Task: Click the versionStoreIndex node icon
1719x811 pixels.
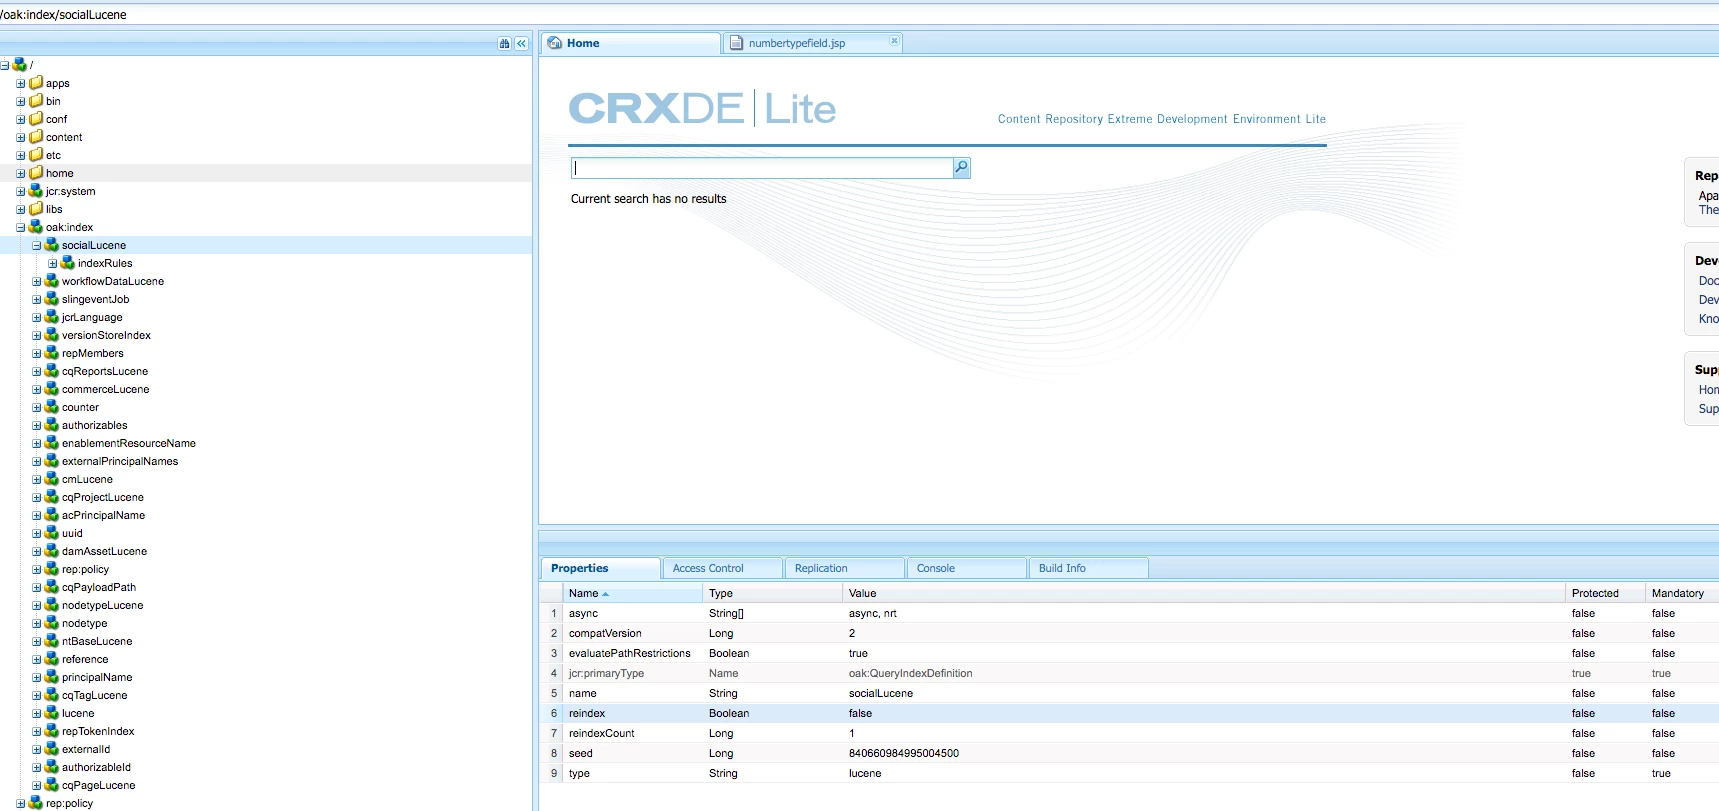Action: (x=52, y=335)
